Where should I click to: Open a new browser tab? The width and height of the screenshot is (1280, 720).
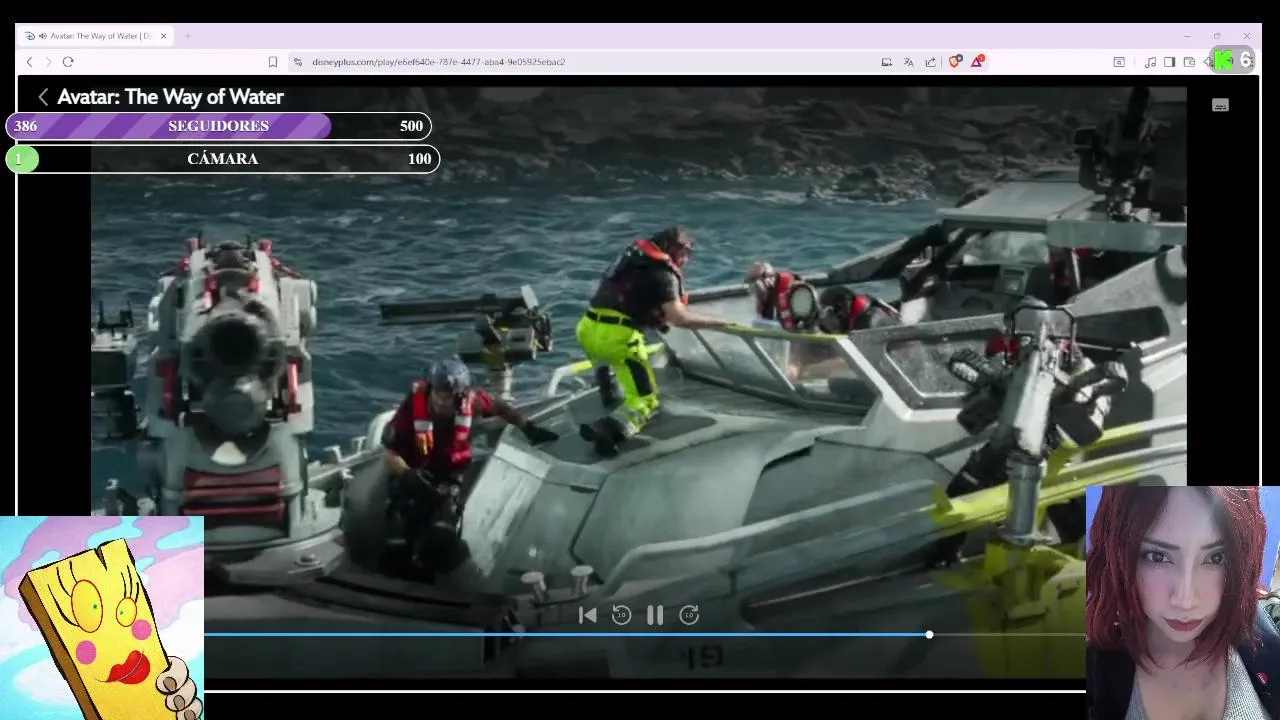click(187, 36)
